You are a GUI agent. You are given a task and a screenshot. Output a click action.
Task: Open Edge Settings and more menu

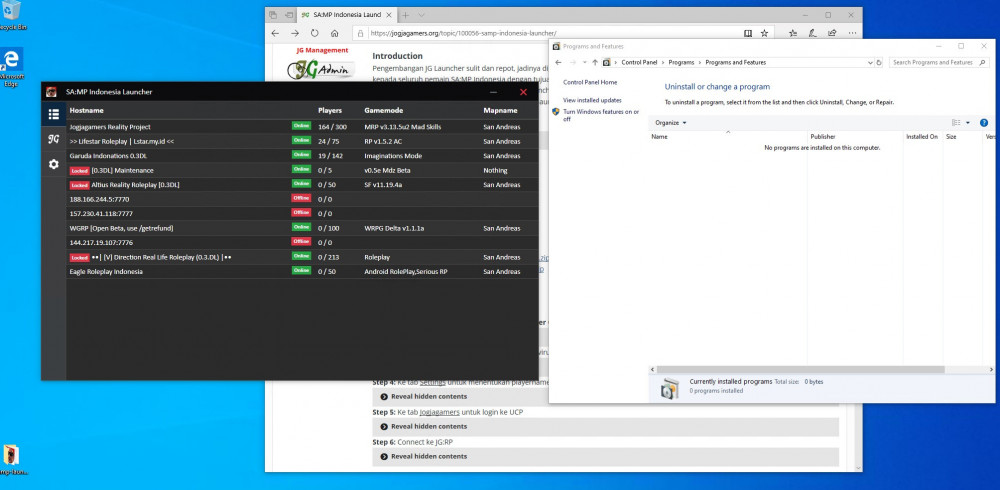coord(852,33)
